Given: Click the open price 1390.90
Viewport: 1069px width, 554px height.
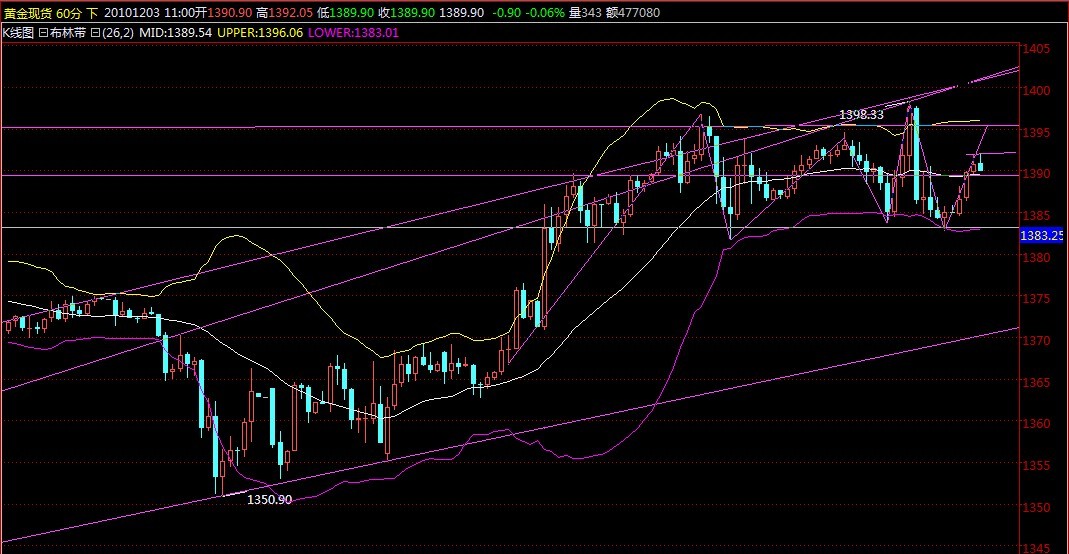Looking at the screenshot, I should [x=230, y=13].
